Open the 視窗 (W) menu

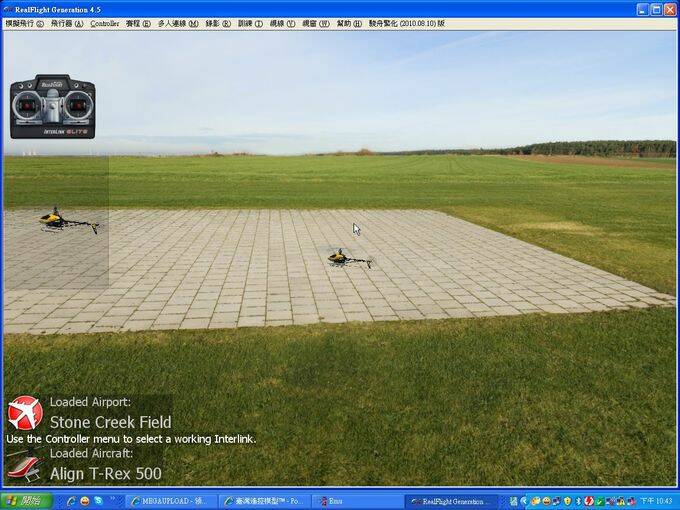pos(316,23)
